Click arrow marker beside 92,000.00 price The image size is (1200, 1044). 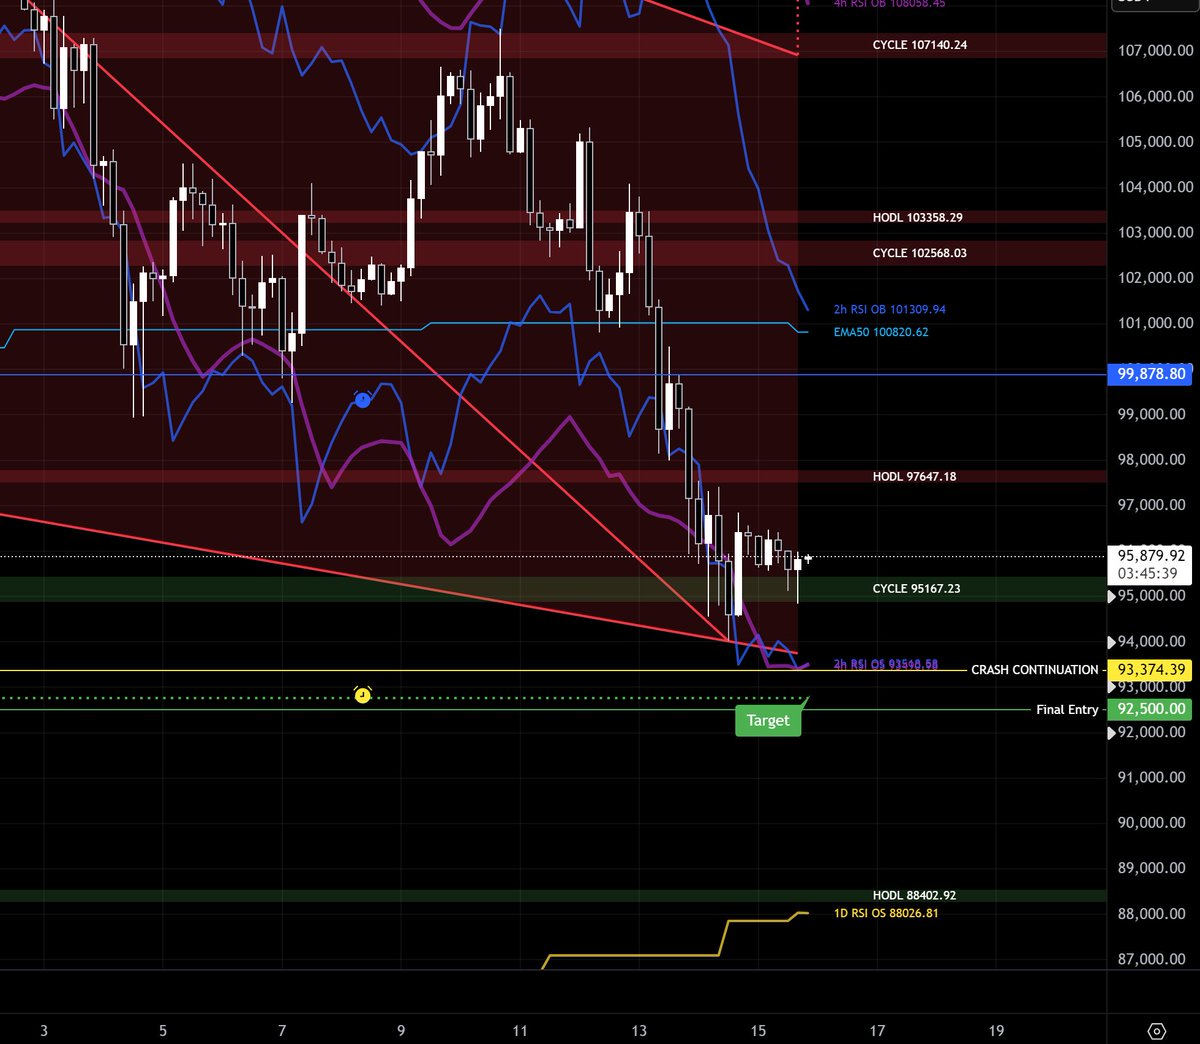click(1113, 733)
